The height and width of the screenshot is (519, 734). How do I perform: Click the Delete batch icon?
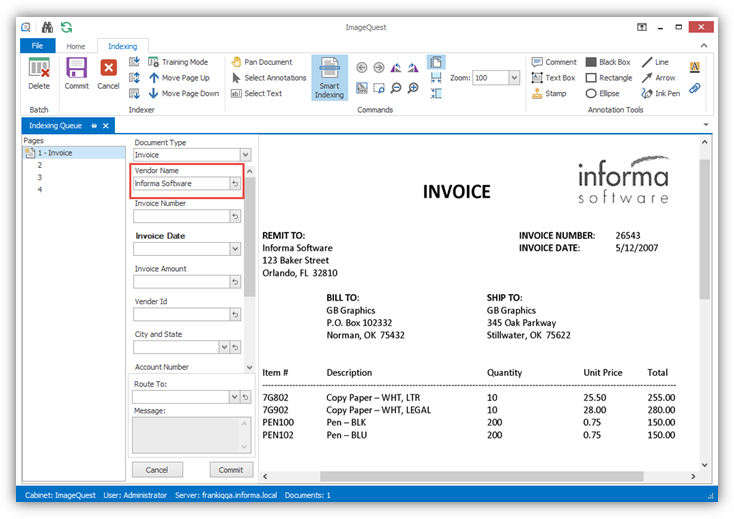[39, 68]
